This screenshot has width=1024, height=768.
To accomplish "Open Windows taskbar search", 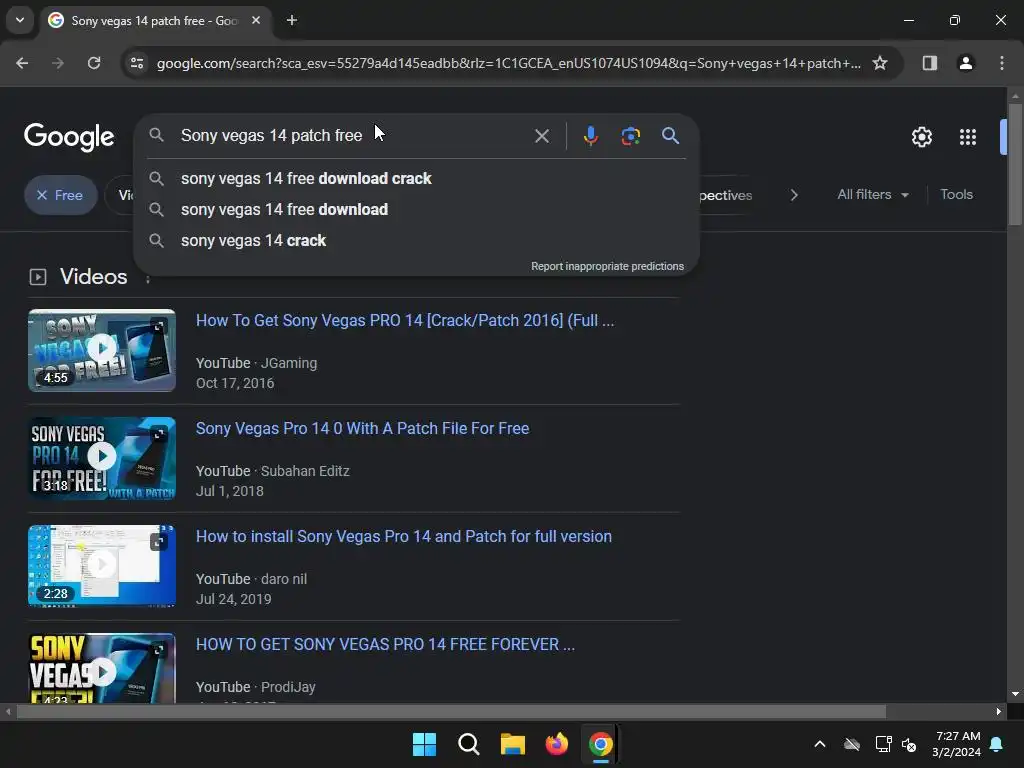I will point(468,744).
